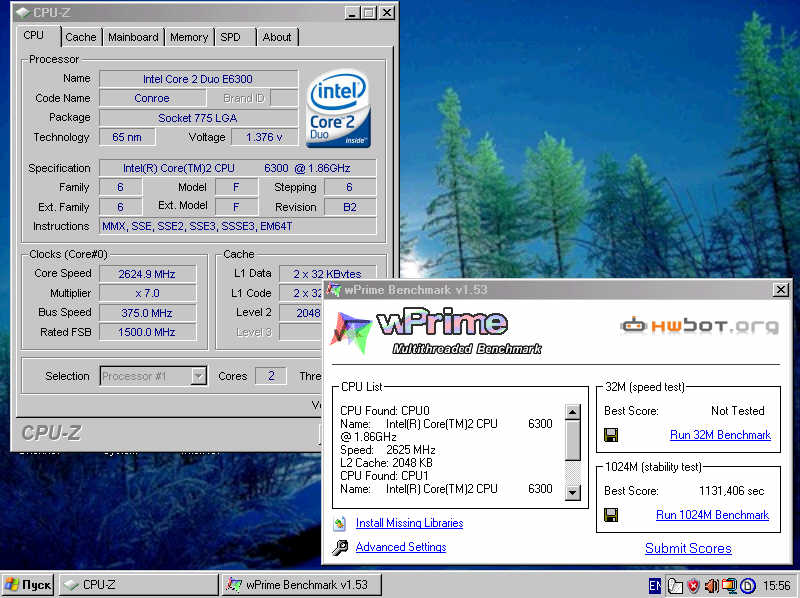Image resolution: width=800 pixels, height=598 pixels.
Task: Click the Name field Intel Core 2 Duo E6300
Action: coord(198,79)
